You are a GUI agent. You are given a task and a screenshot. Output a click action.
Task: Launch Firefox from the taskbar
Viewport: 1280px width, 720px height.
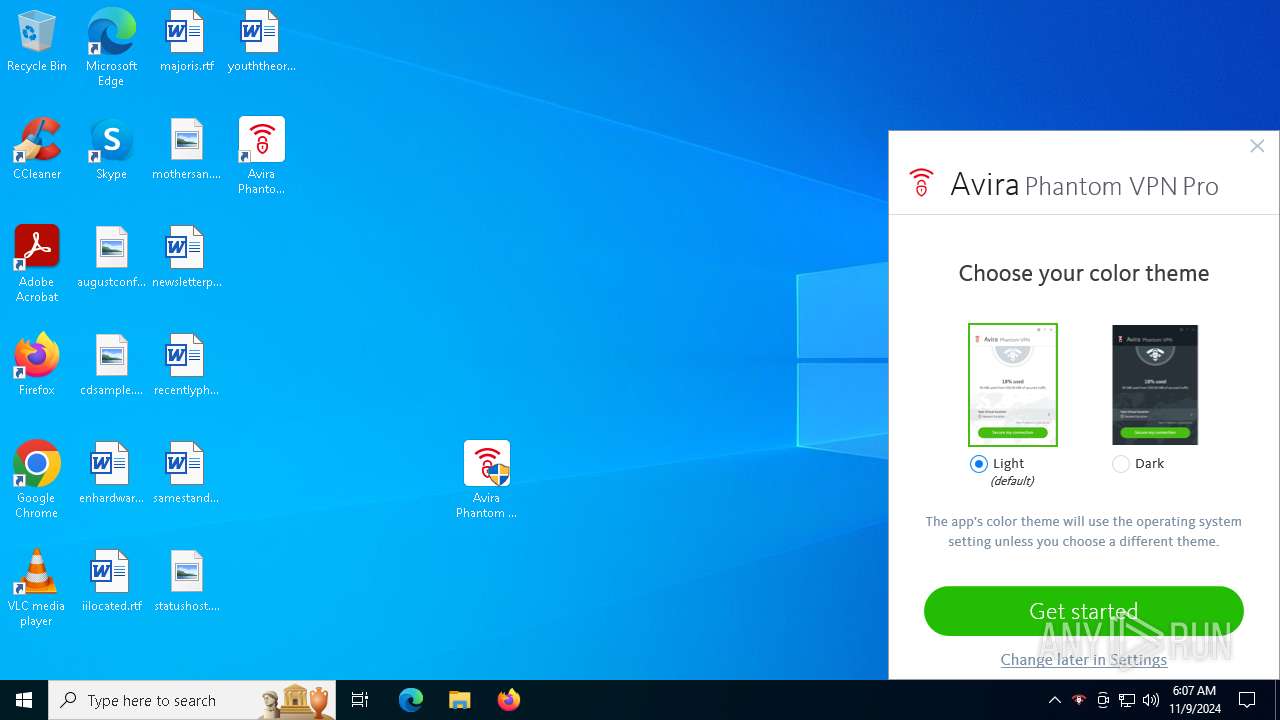[x=509, y=700]
